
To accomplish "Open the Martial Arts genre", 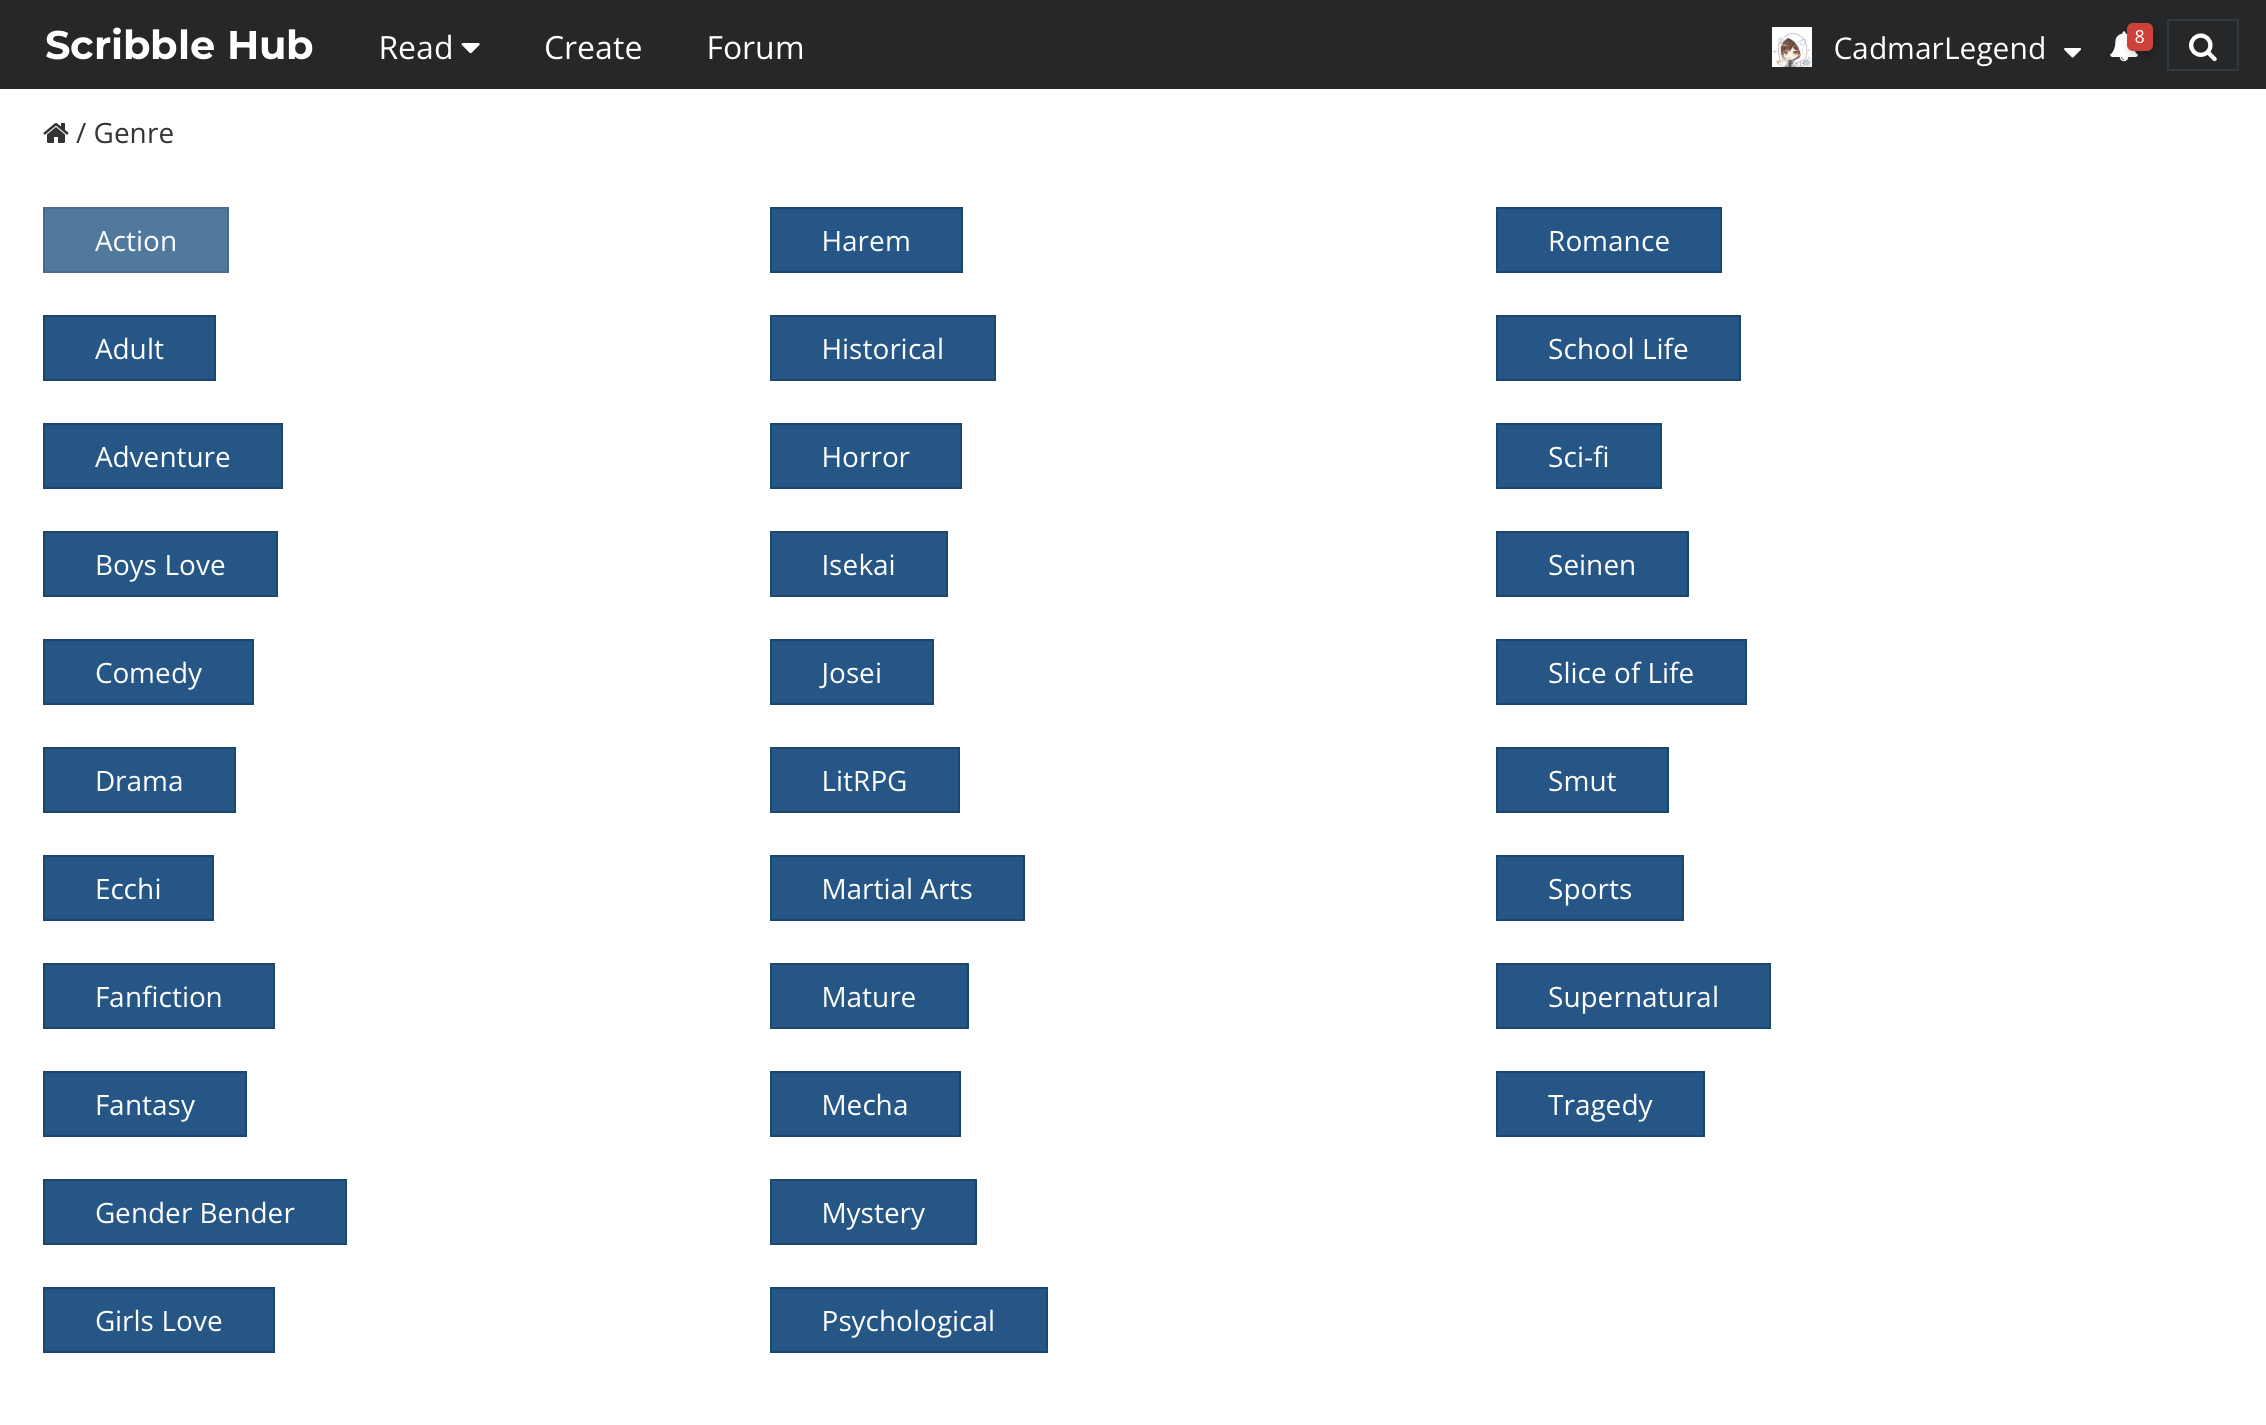I will (x=897, y=888).
